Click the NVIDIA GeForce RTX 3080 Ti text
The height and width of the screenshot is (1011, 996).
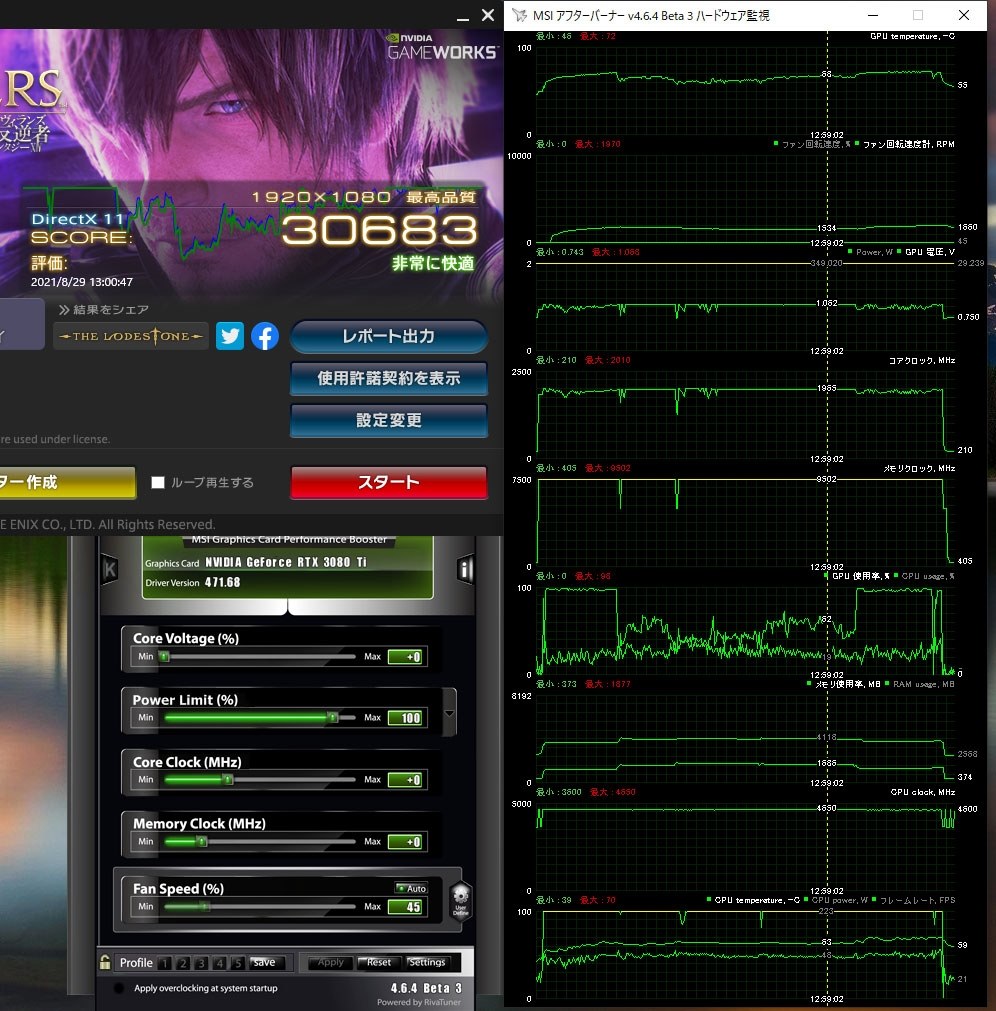pos(286,562)
